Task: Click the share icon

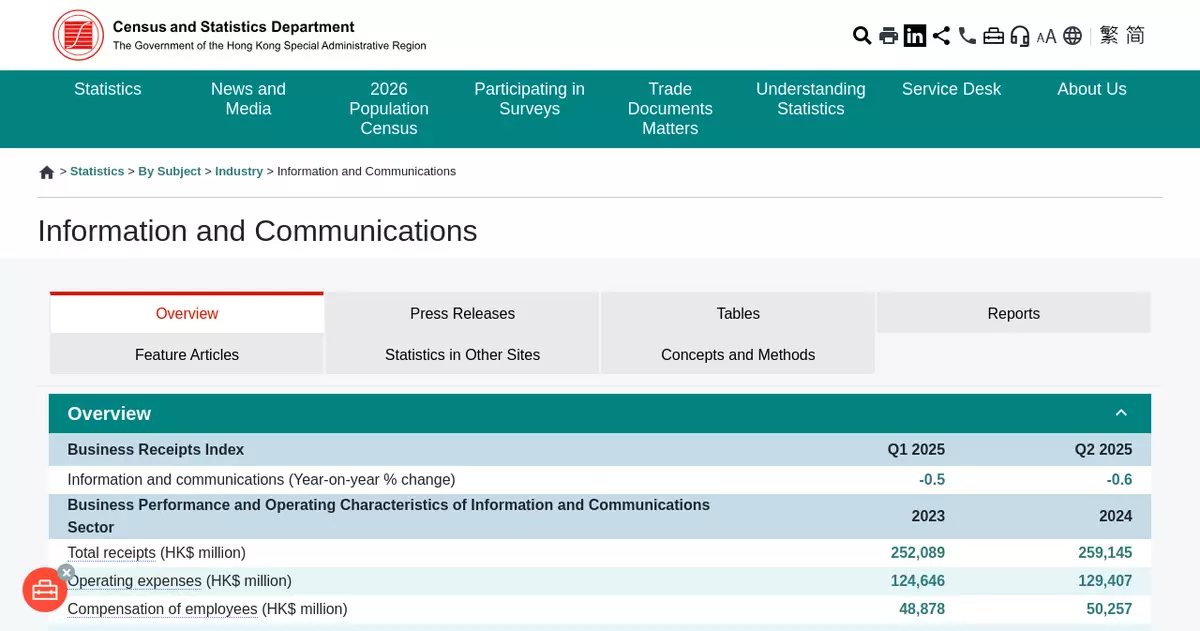Action: coord(941,36)
